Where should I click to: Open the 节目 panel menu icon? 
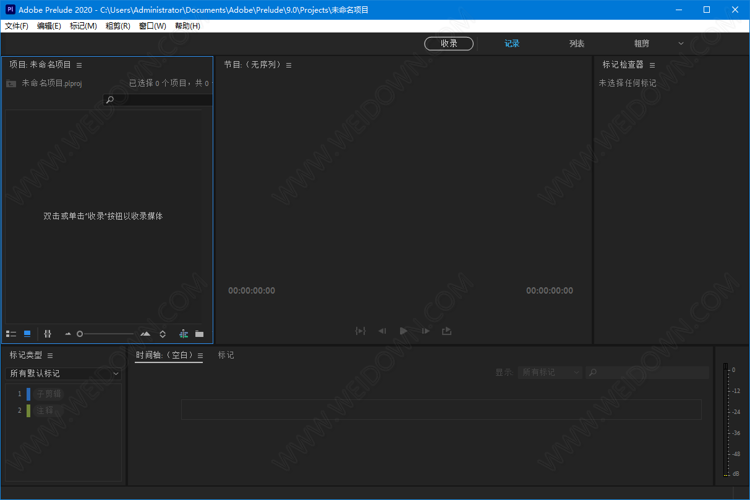(289, 65)
